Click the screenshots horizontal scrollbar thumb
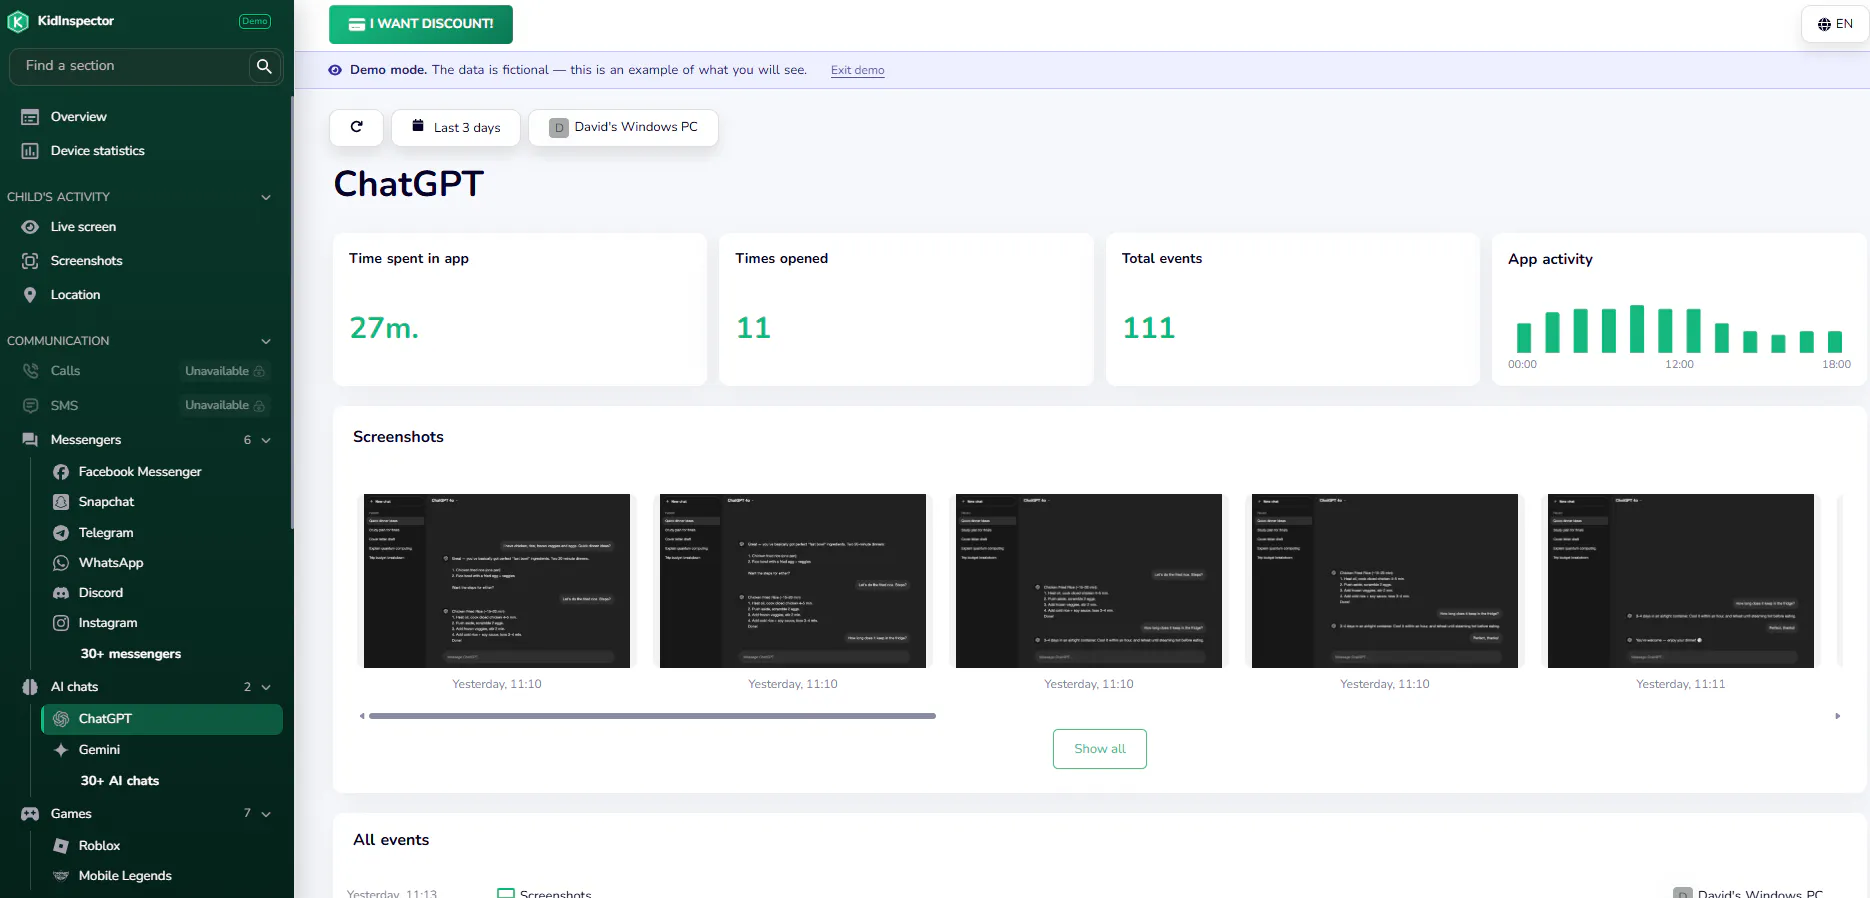 coord(652,716)
